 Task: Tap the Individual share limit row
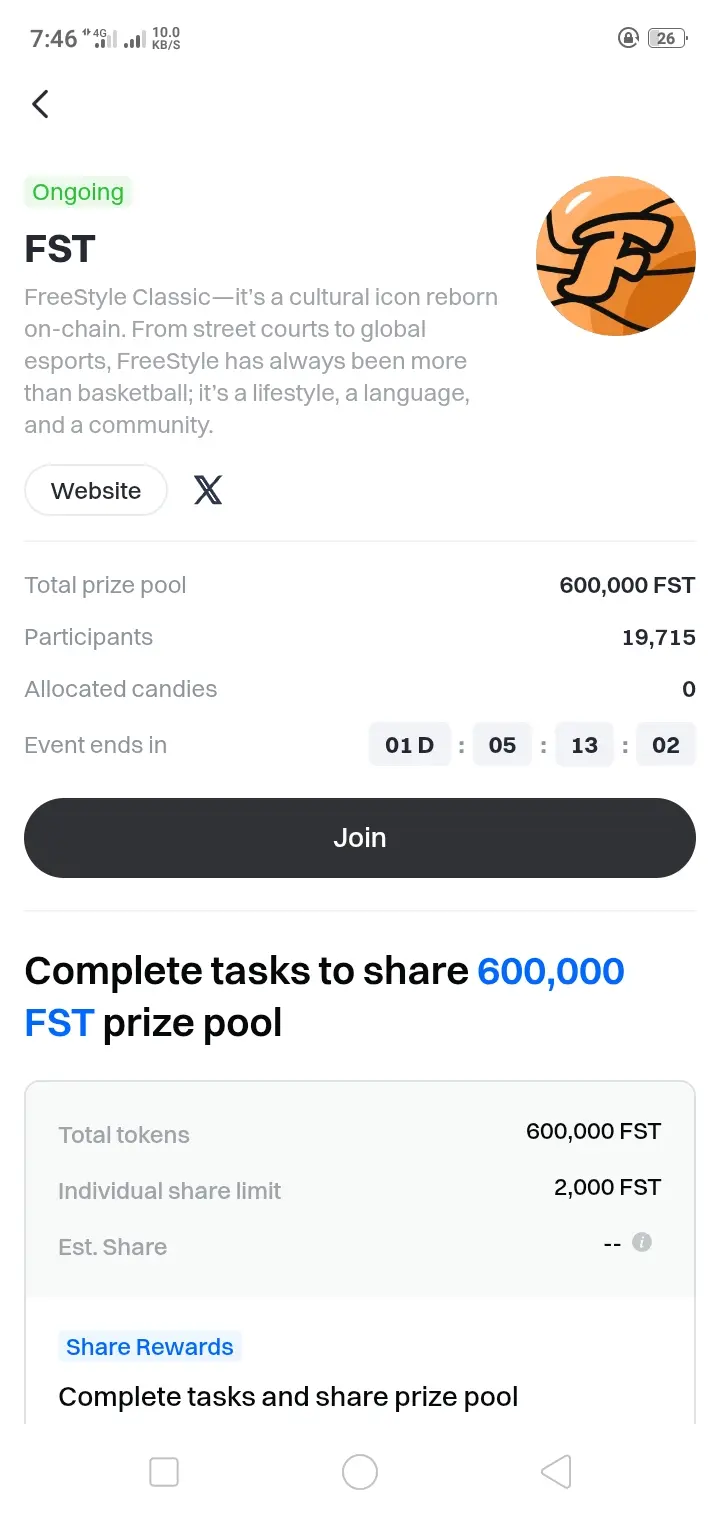(x=360, y=1189)
